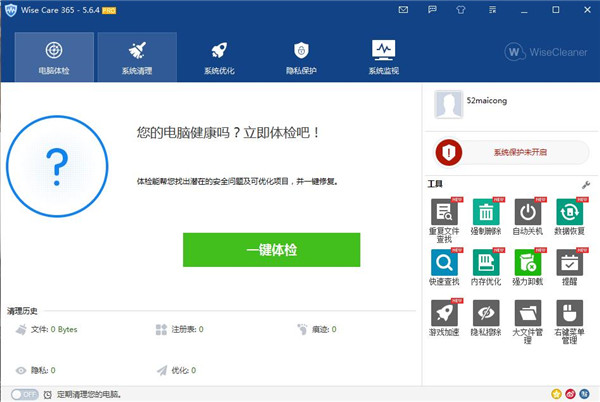Click the Wise Care 365 app shield icon
The height and width of the screenshot is (402, 600).
[11, 10]
